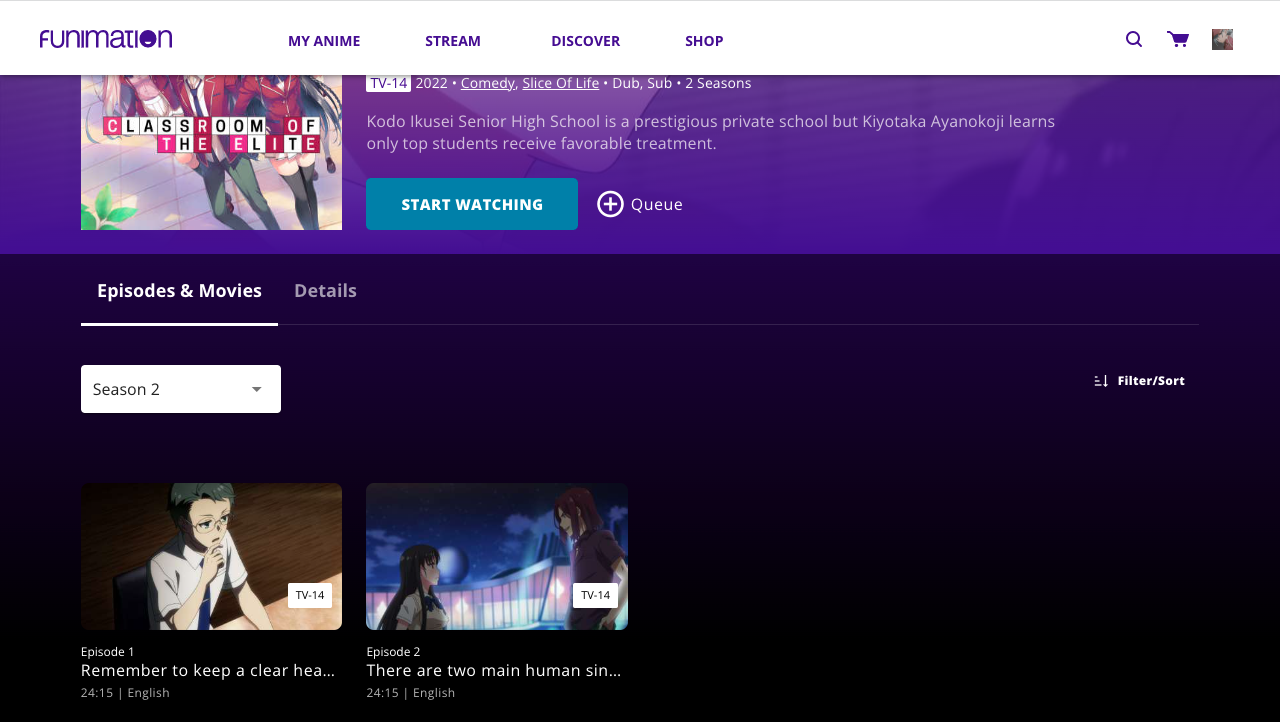
Task: Click the TV-14 rating badge beside 2022
Action: click(389, 83)
